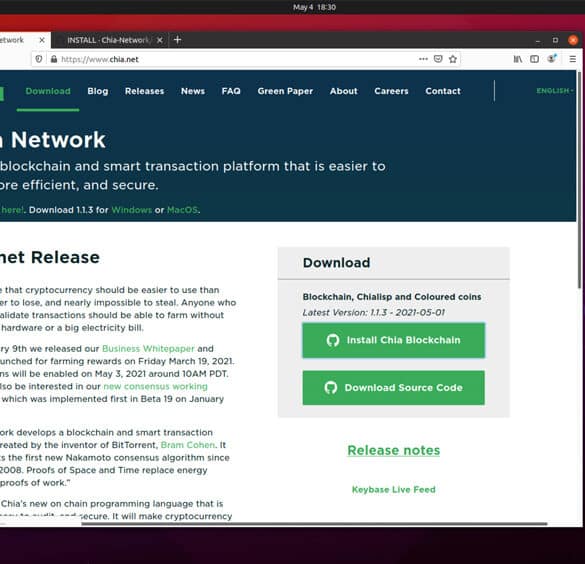
Task: Click the Latest Version 1.1.3 text
Action: (x=373, y=313)
